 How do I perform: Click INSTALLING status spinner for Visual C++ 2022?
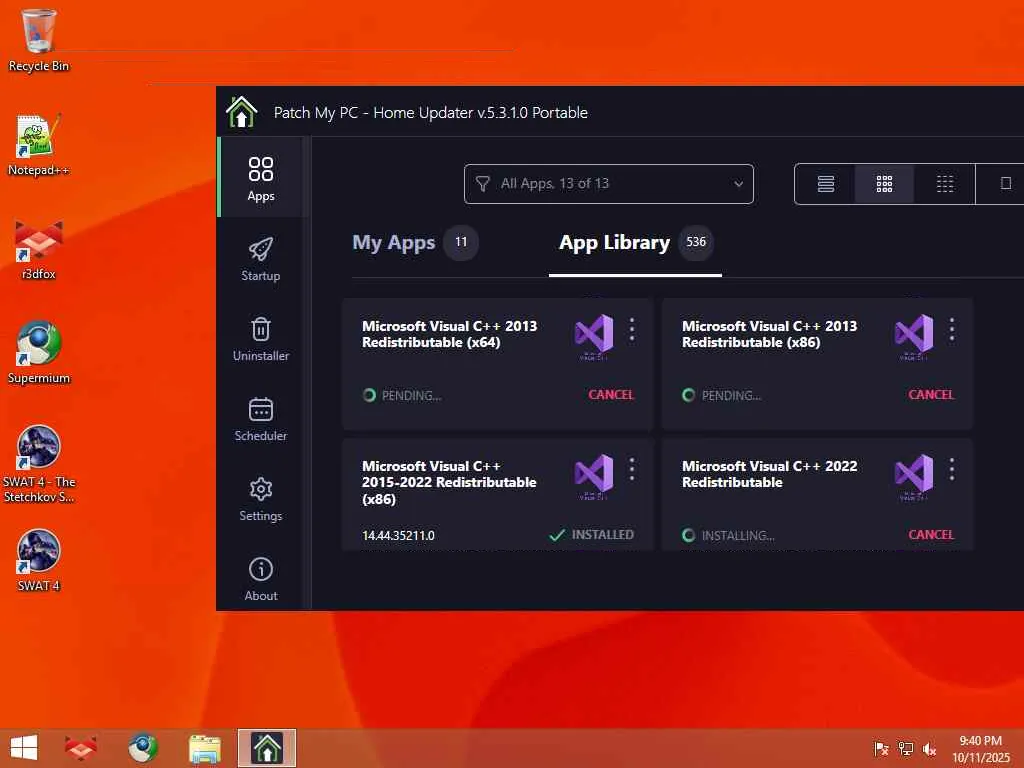pyautogui.click(x=688, y=536)
